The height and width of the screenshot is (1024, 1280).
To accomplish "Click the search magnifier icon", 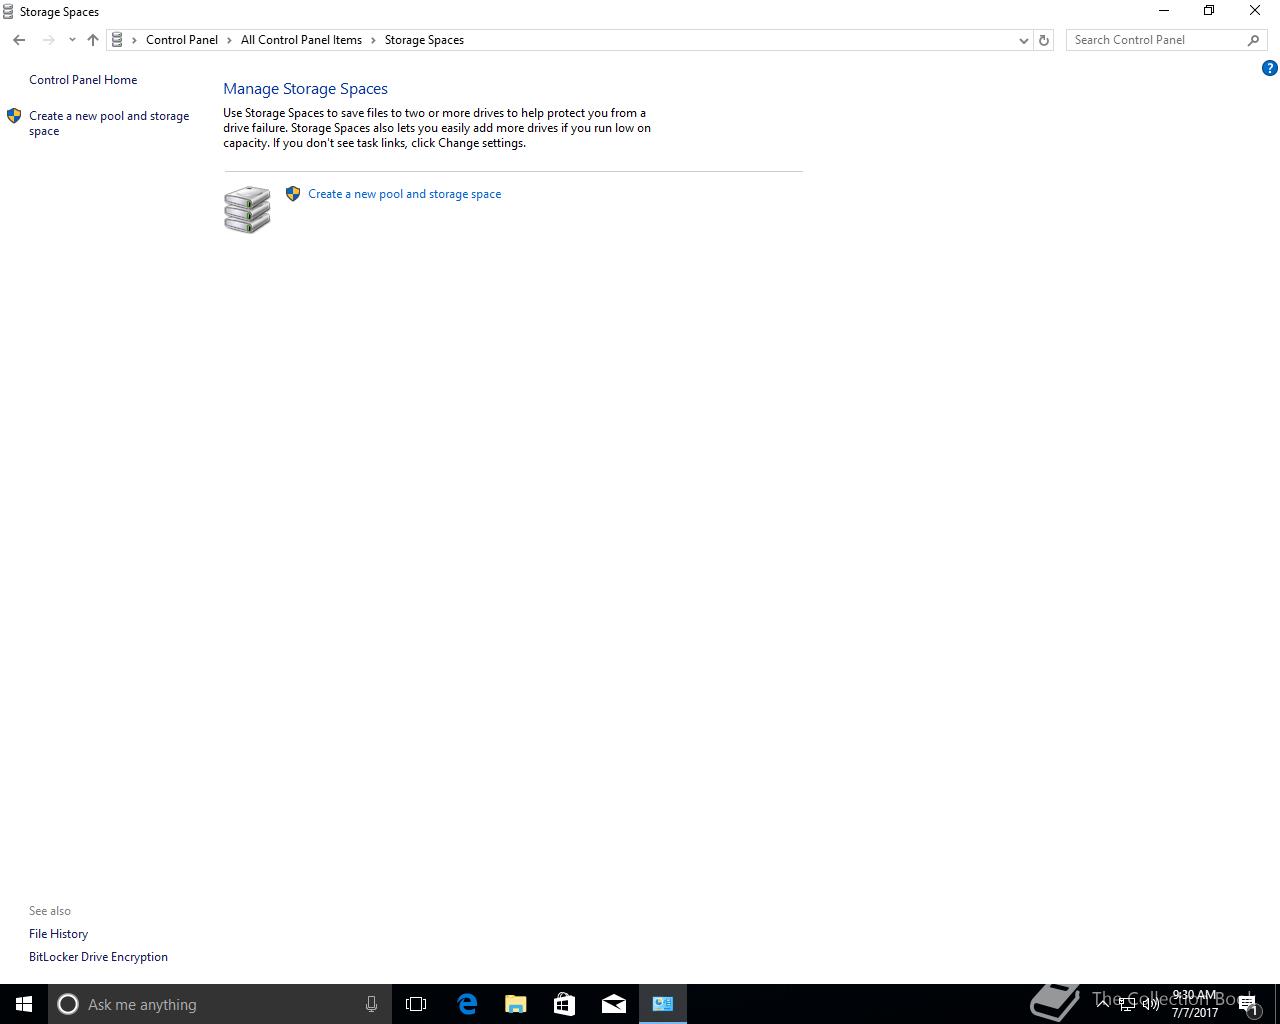I will pyautogui.click(x=1253, y=40).
